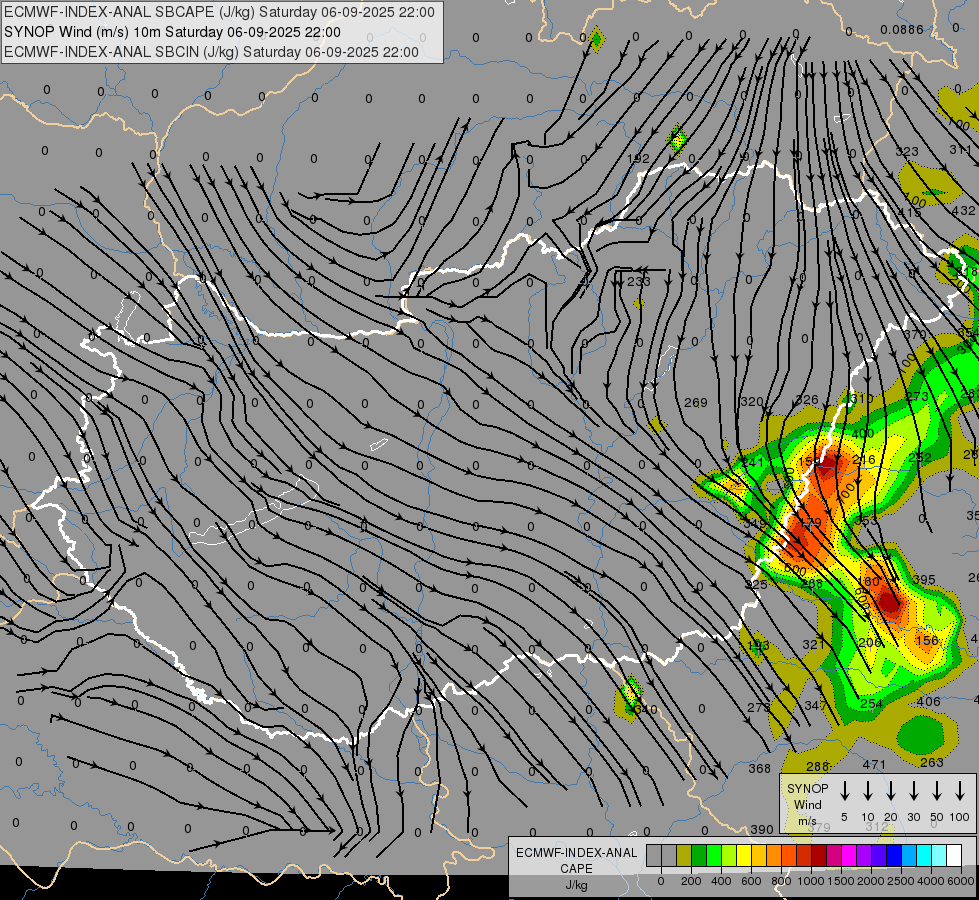Select the olive swatch in the CAPE legend

tap(684, 856)
